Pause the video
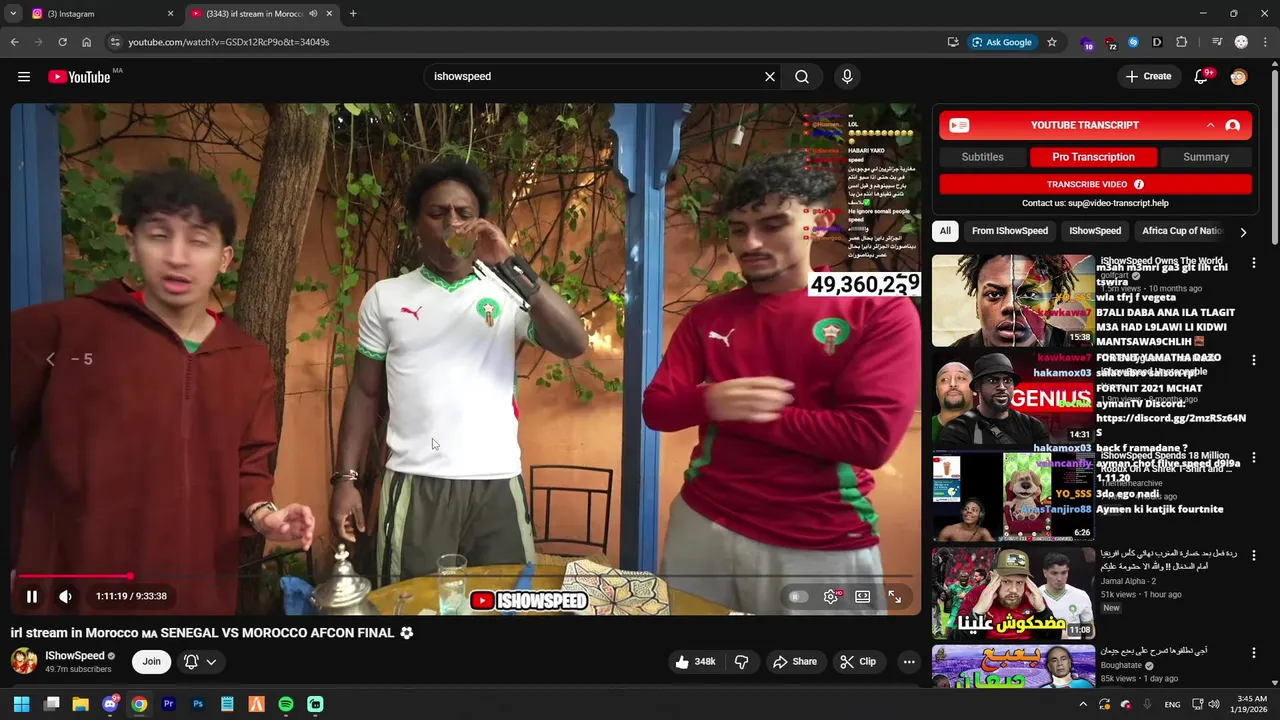This screenshot has height=720, width=1280. tap(31, 596)
